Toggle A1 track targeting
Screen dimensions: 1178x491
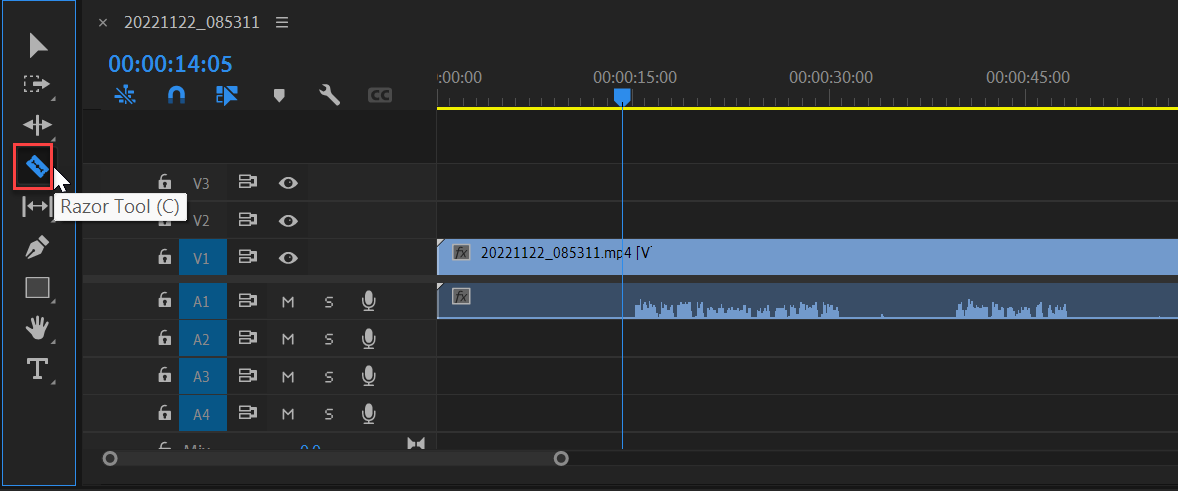pos(202,301)
